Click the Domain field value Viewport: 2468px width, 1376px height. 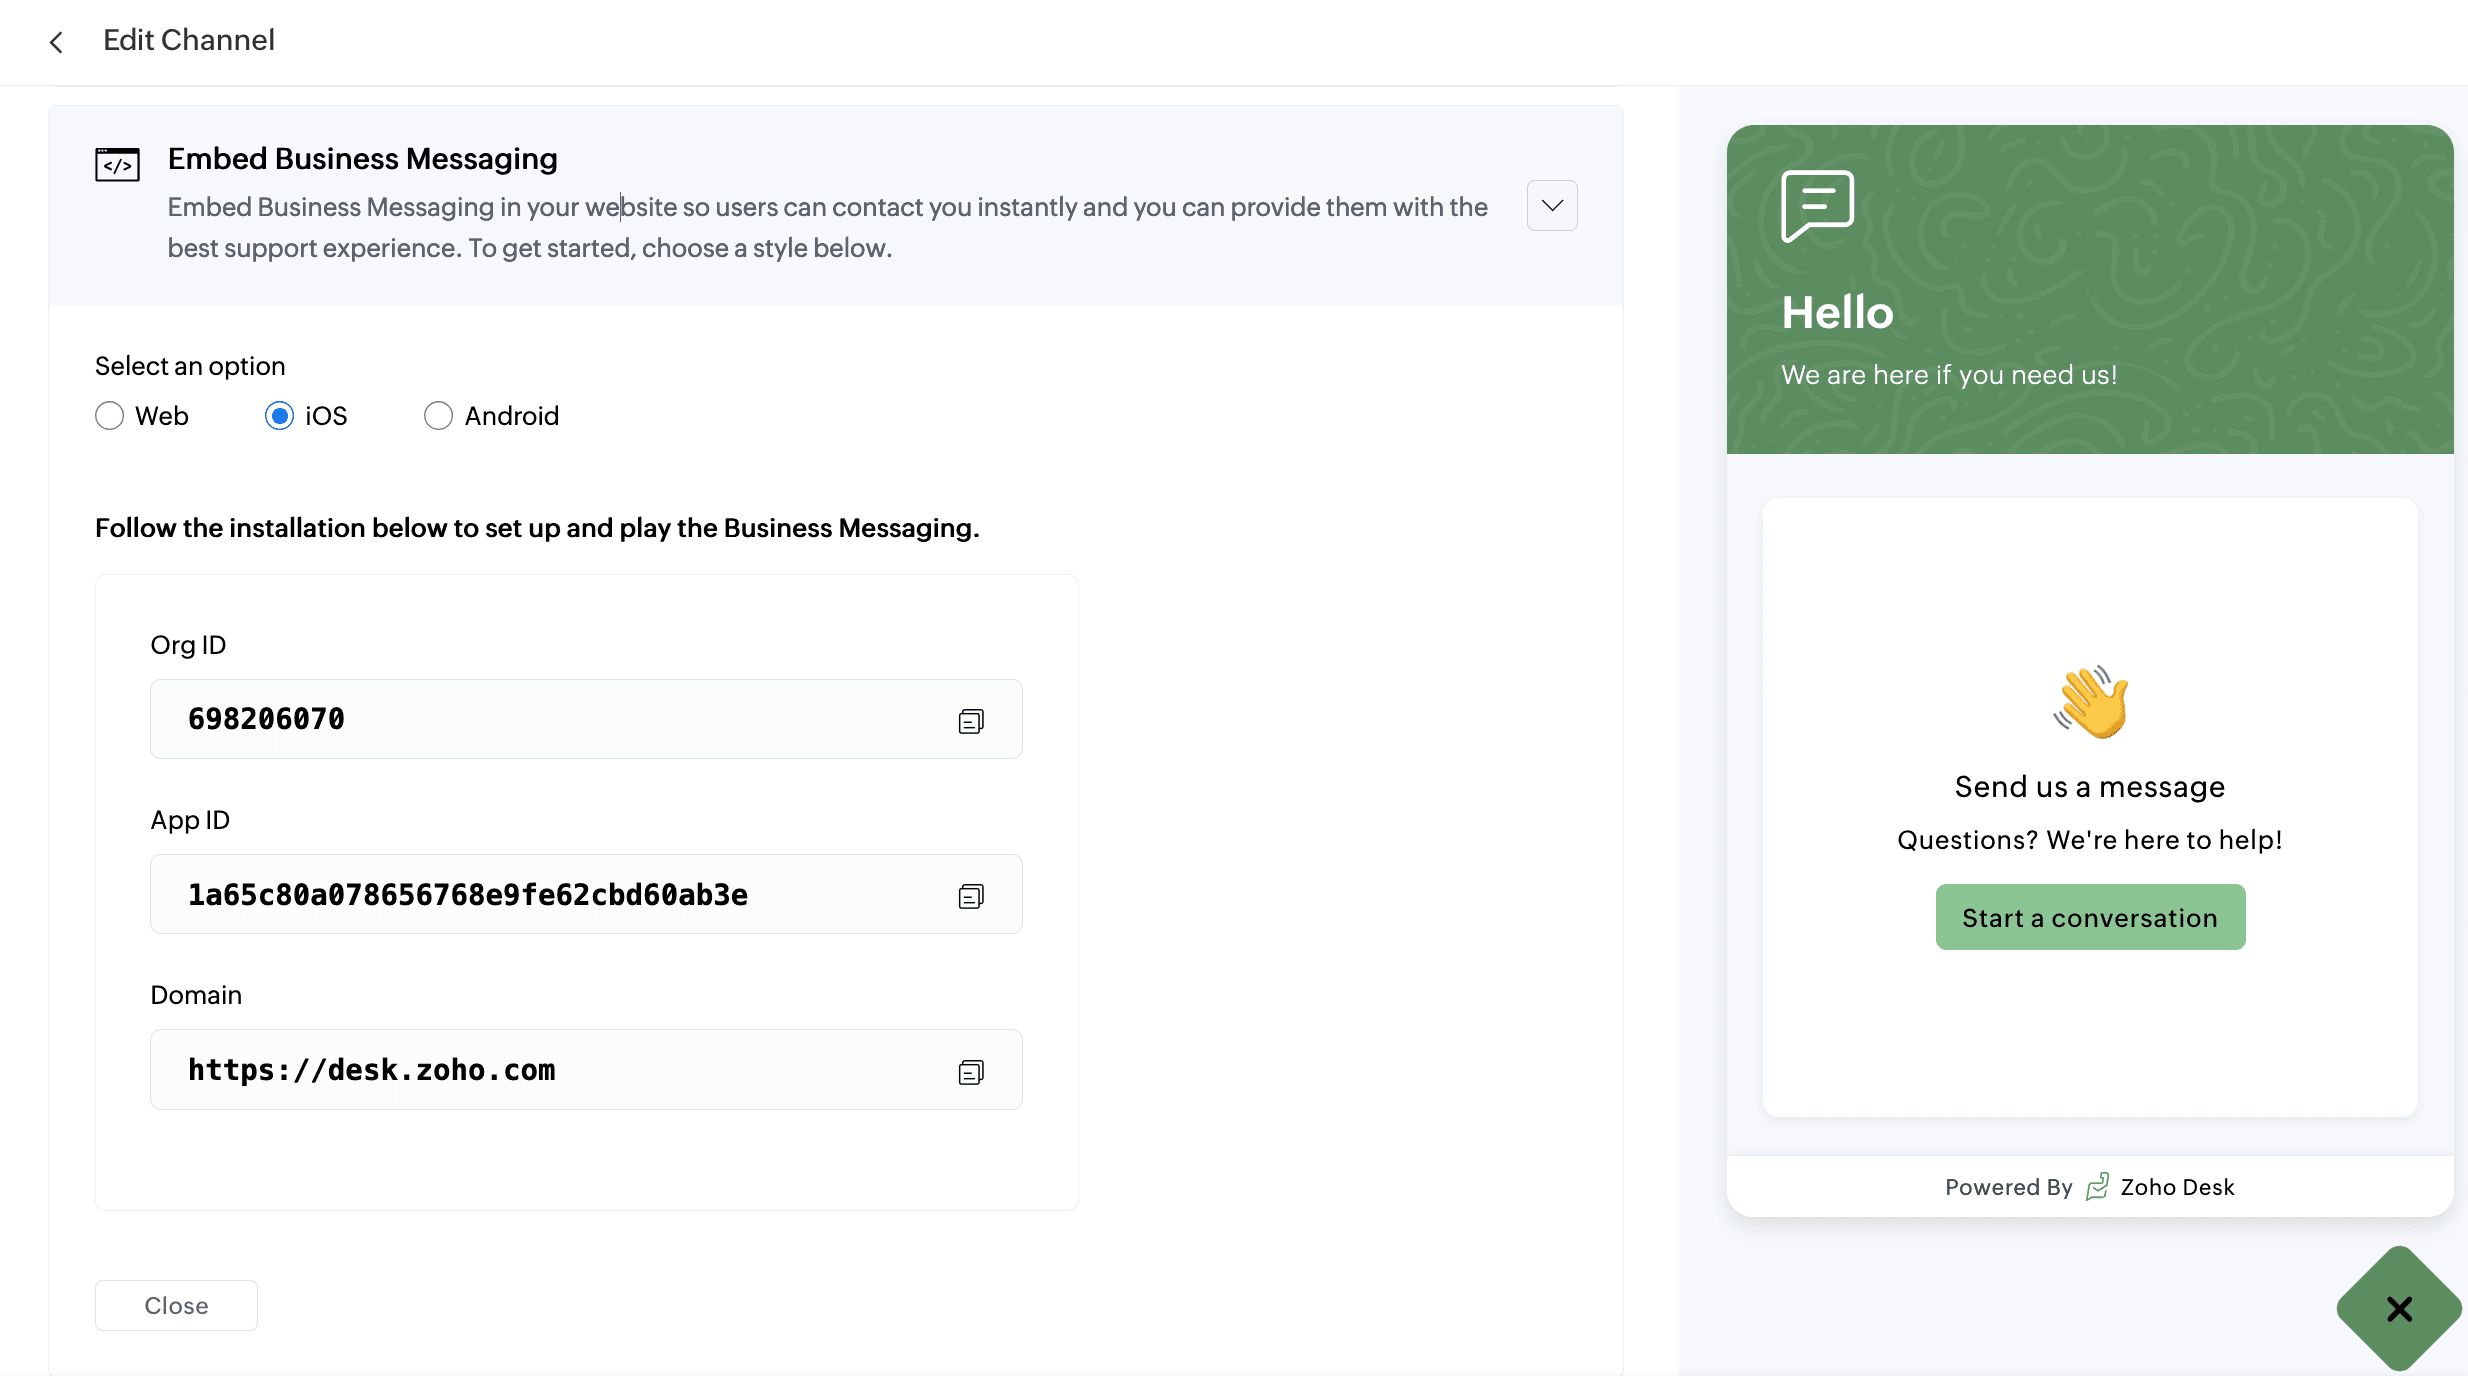click(371, 1070)
